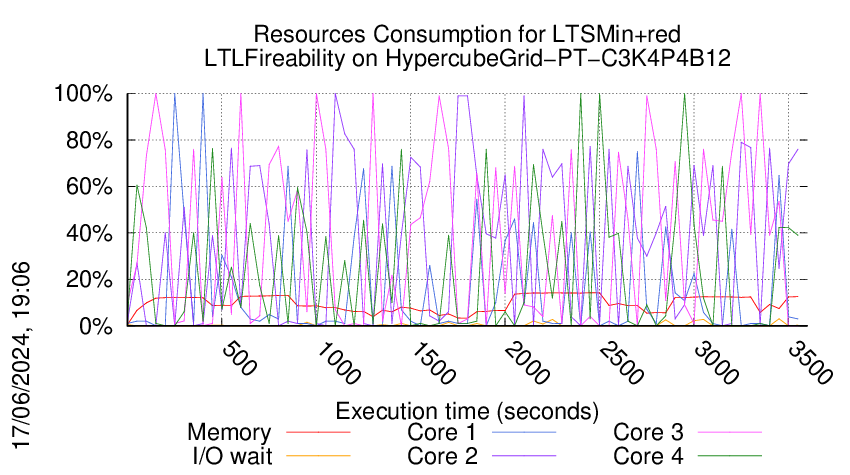
Task: Click the 2500 x-axis tick label
Action: click(621, 363)
